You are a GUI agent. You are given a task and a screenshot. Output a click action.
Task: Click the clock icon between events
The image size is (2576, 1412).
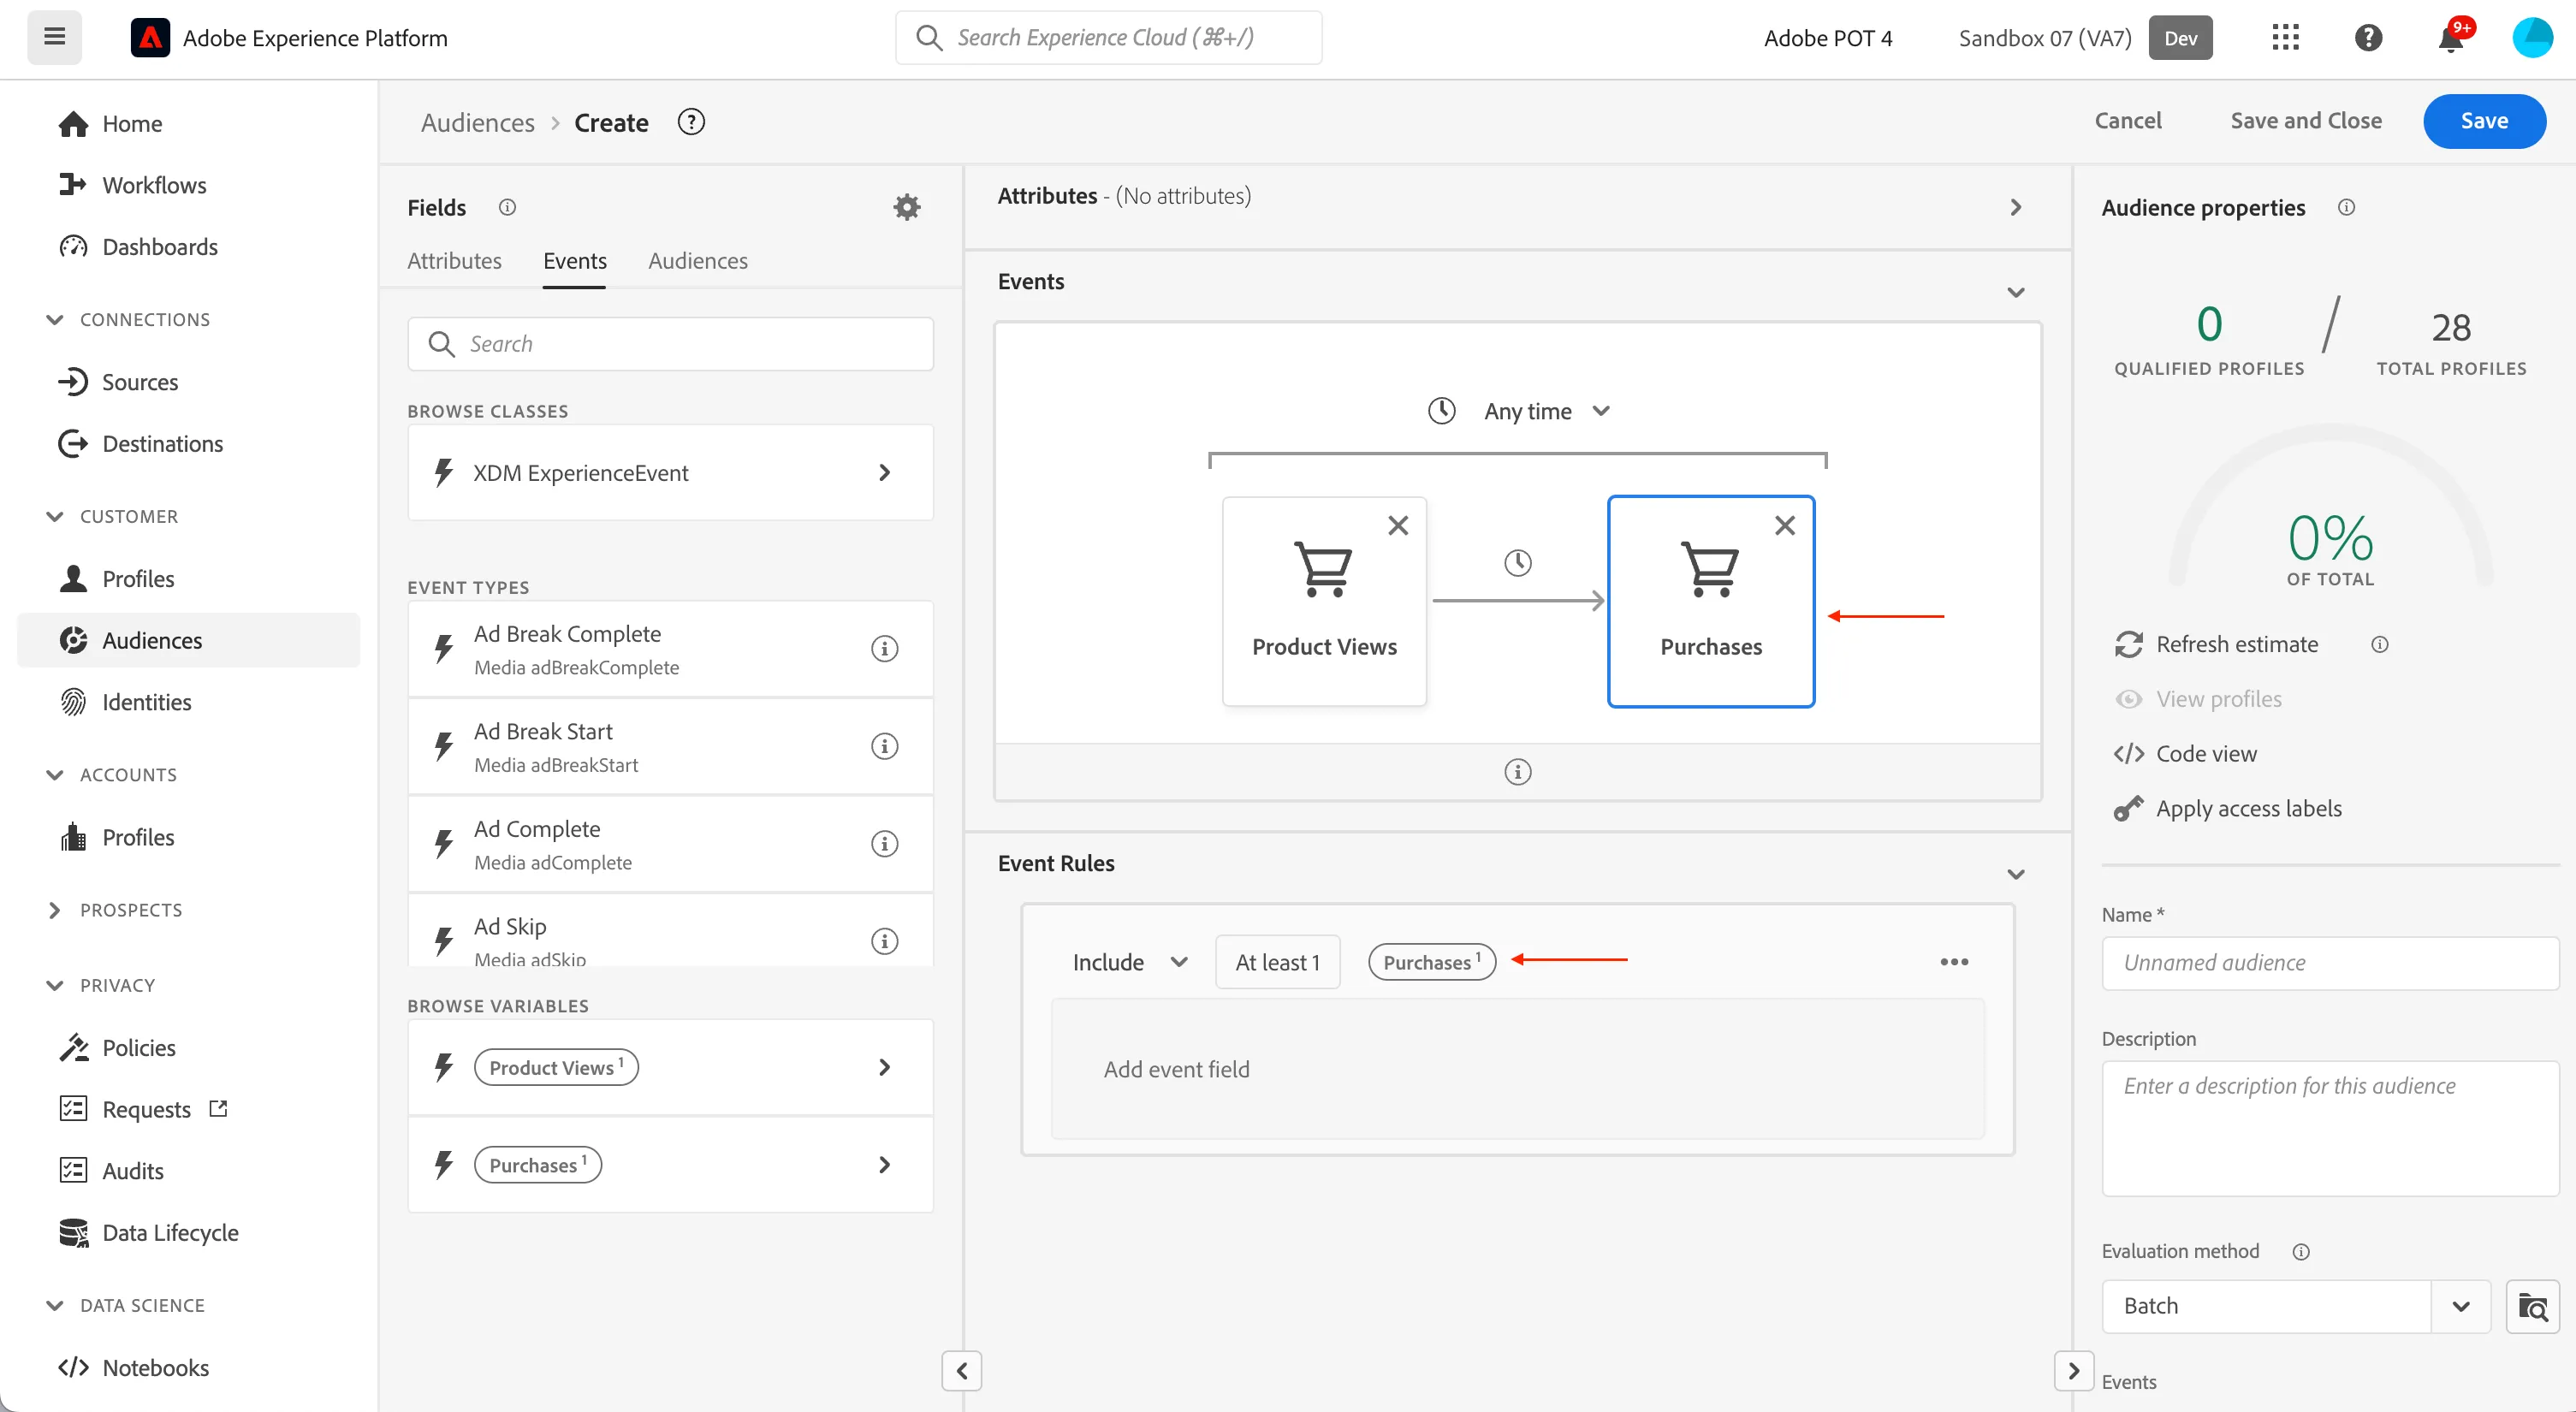tap(1517, 563)
